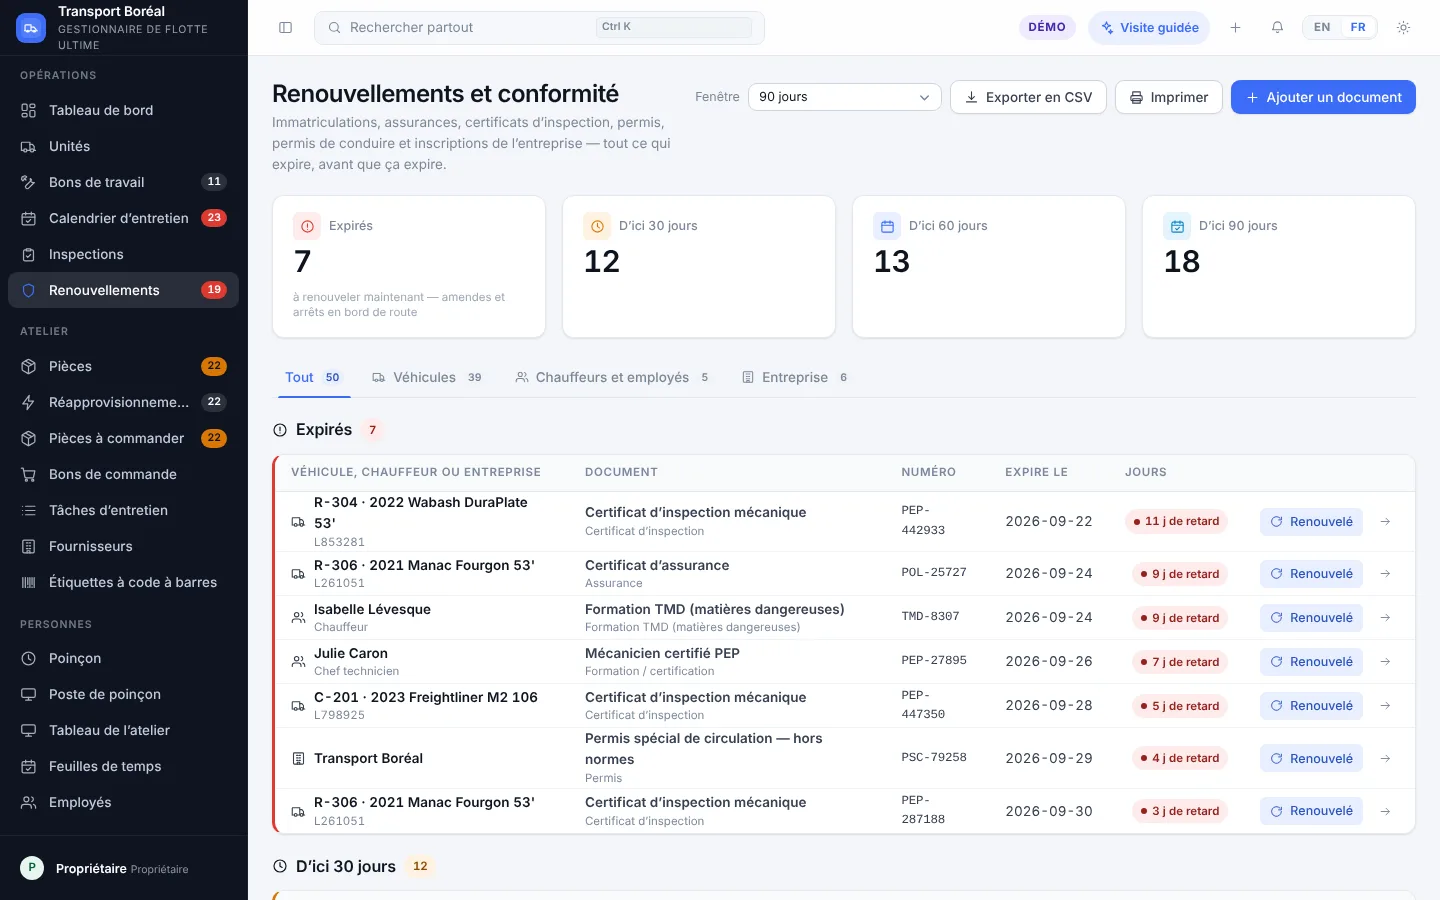Open the Fenêtre 90 jours dropdown
Viewport: 1440px width, 900px height.
[x=844, y=97]
